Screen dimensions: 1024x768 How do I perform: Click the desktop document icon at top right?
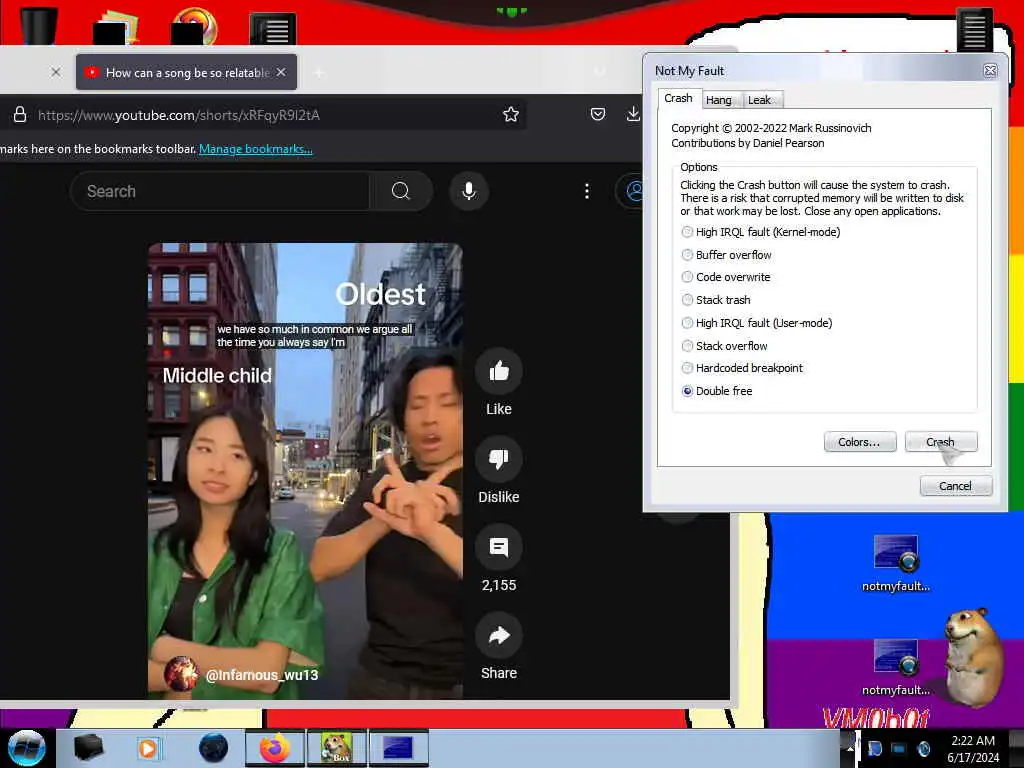(974, 29)
